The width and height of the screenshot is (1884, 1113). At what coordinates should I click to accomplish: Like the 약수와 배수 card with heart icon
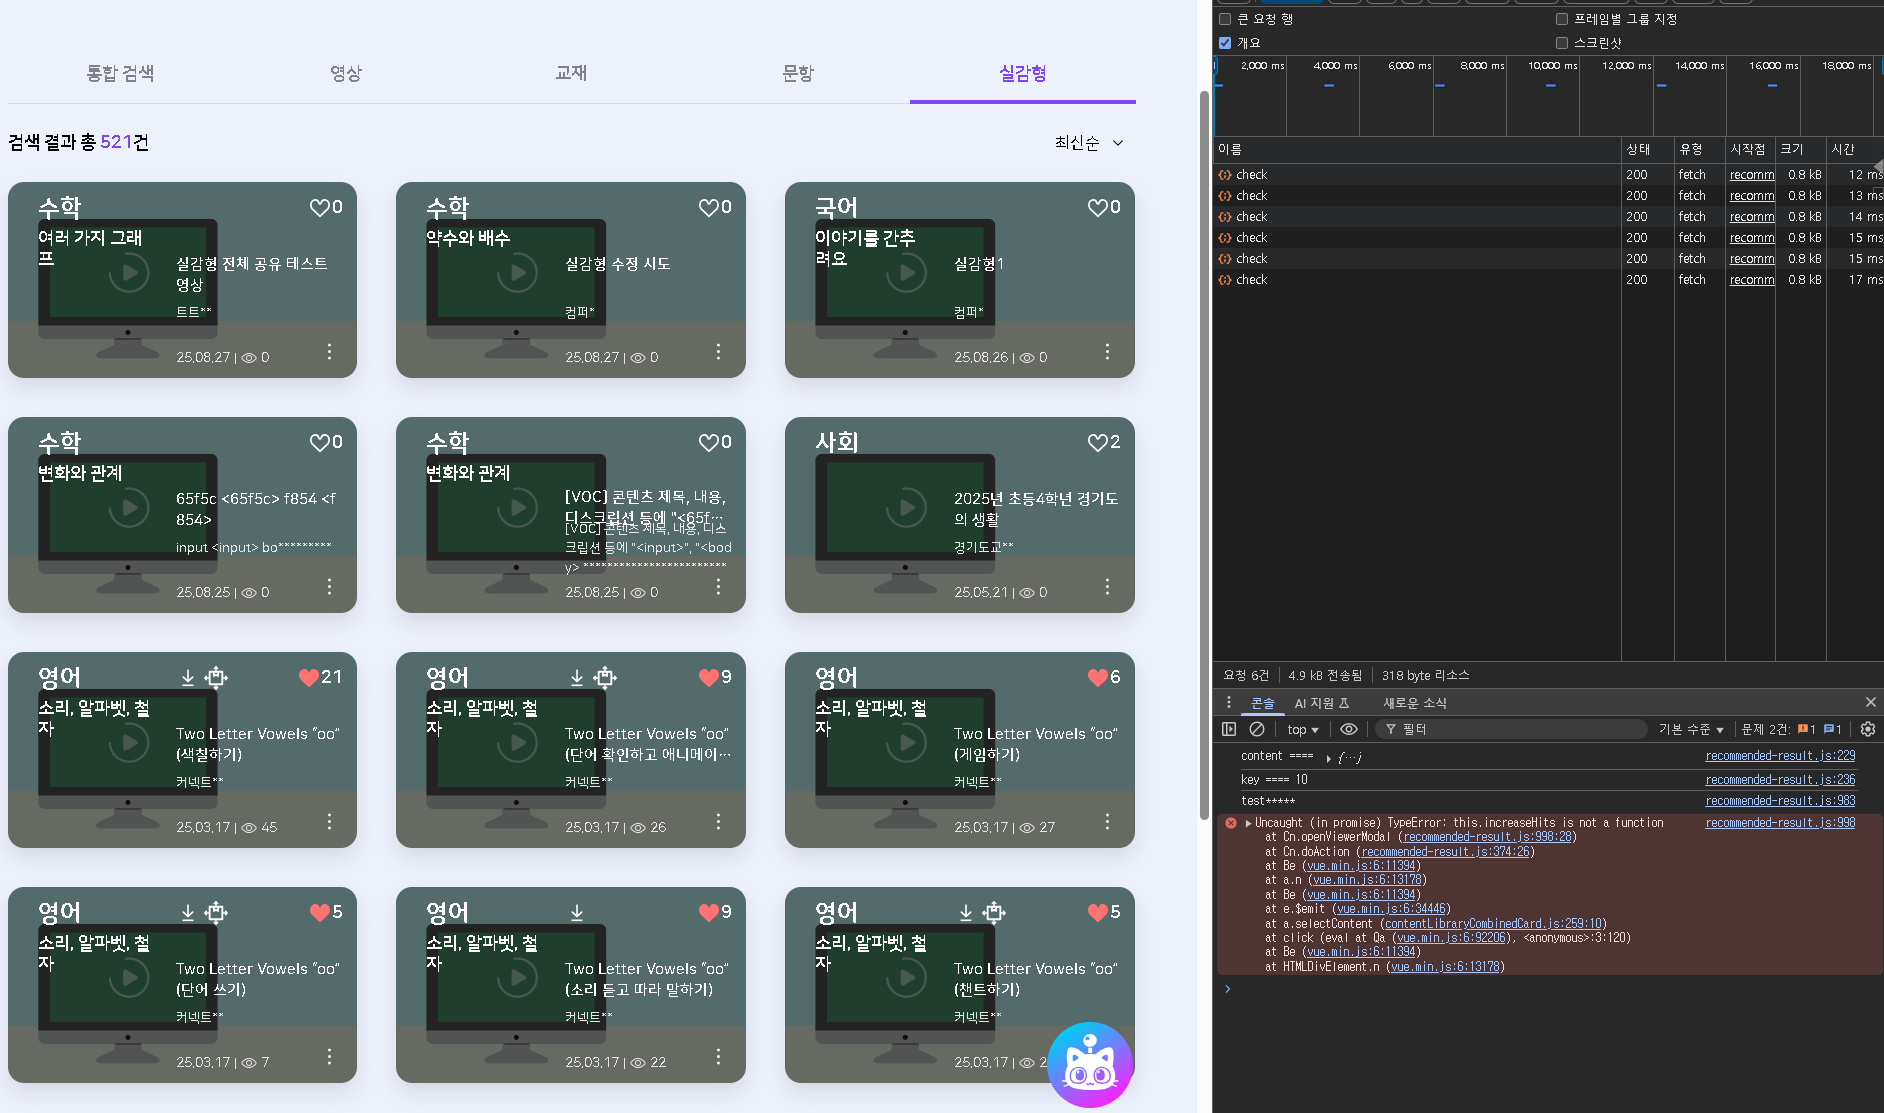[709, 207]
